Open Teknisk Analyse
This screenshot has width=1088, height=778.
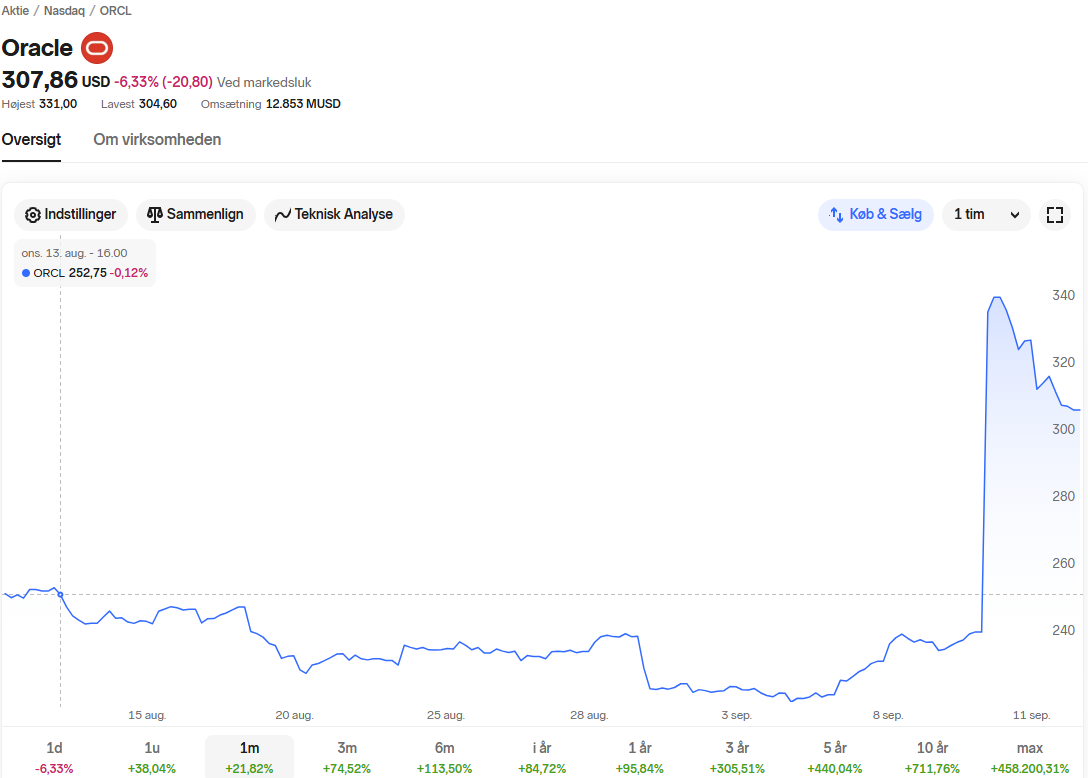click(334, 214)
